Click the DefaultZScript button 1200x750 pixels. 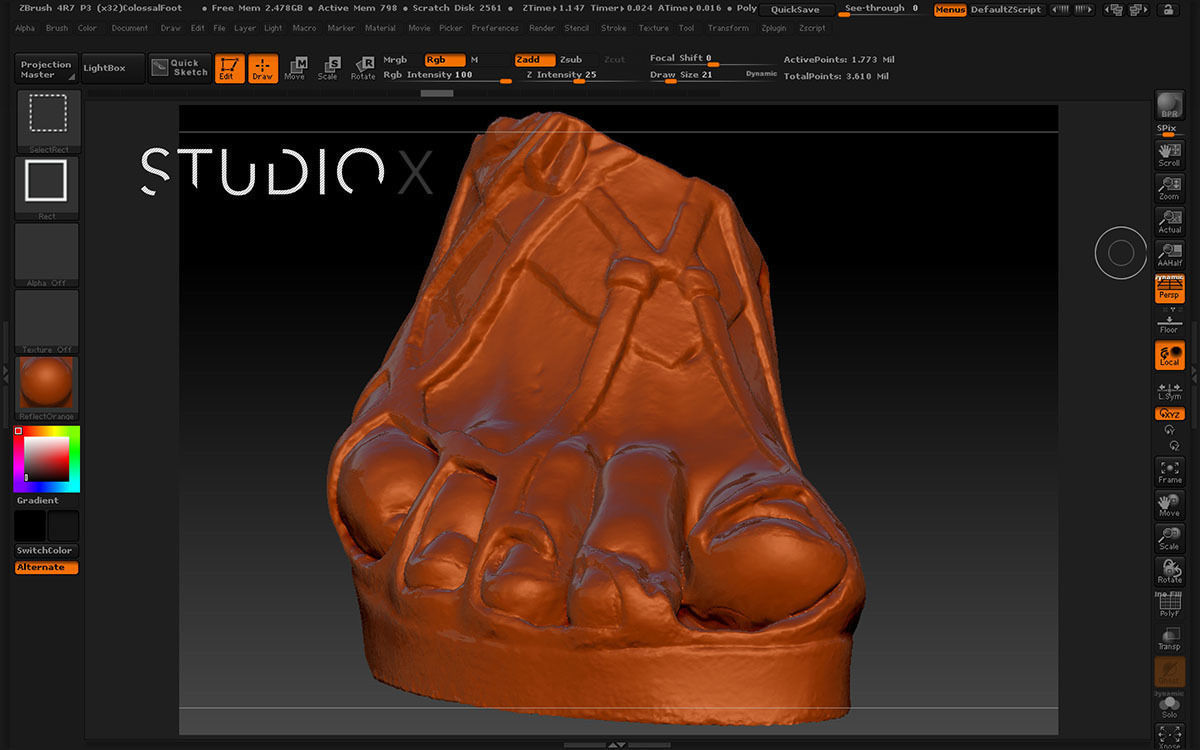pos(1006,10)
